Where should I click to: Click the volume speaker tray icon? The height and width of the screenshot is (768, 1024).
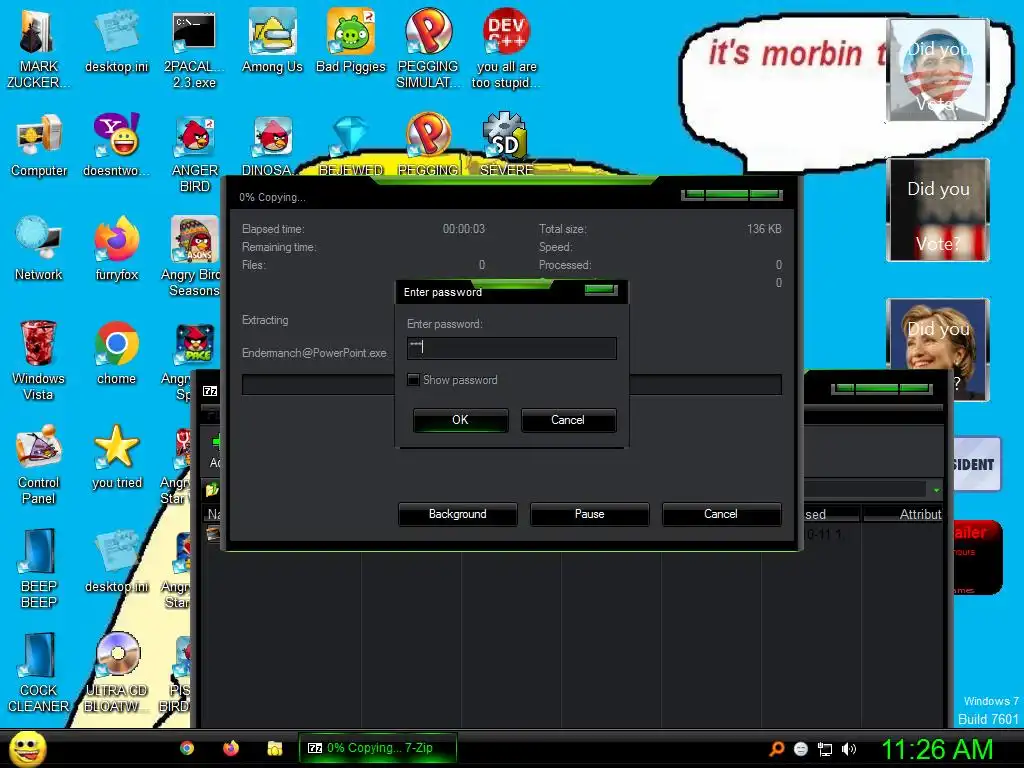(x=848, y=749)
